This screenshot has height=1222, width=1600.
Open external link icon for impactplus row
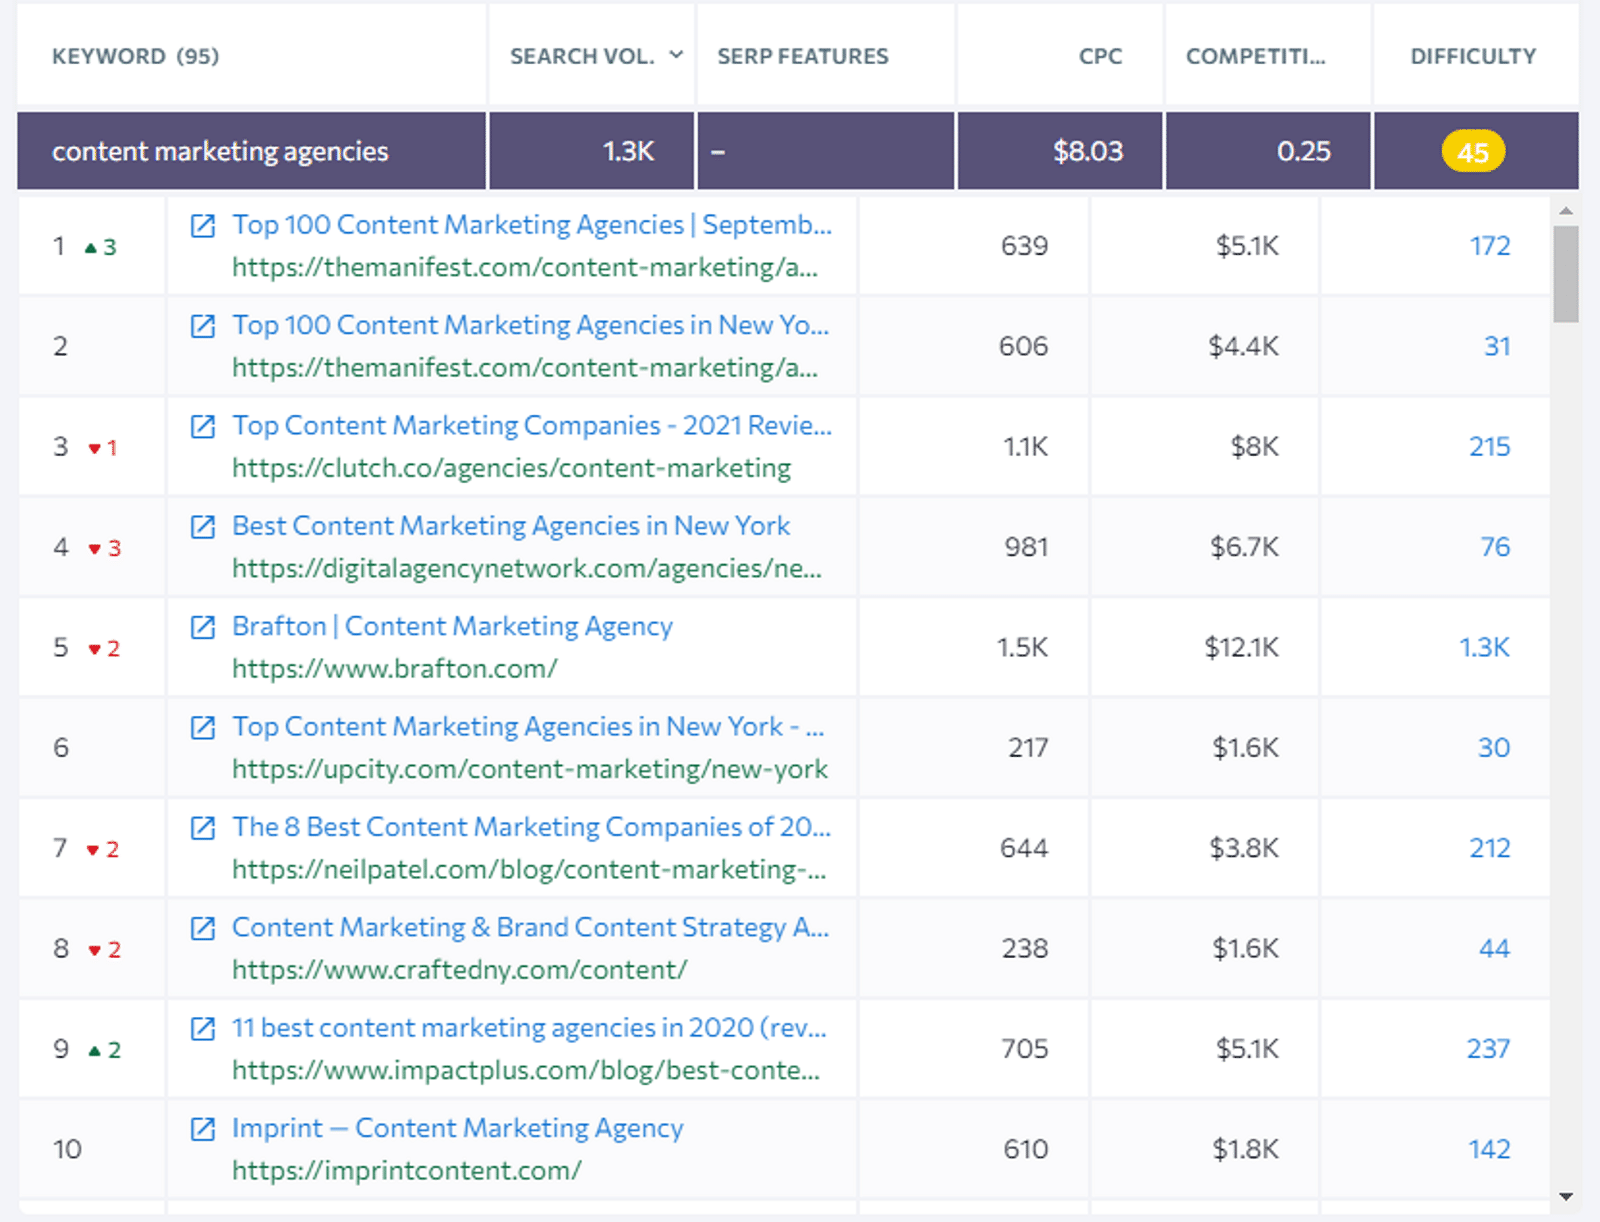coord(203,1029)
